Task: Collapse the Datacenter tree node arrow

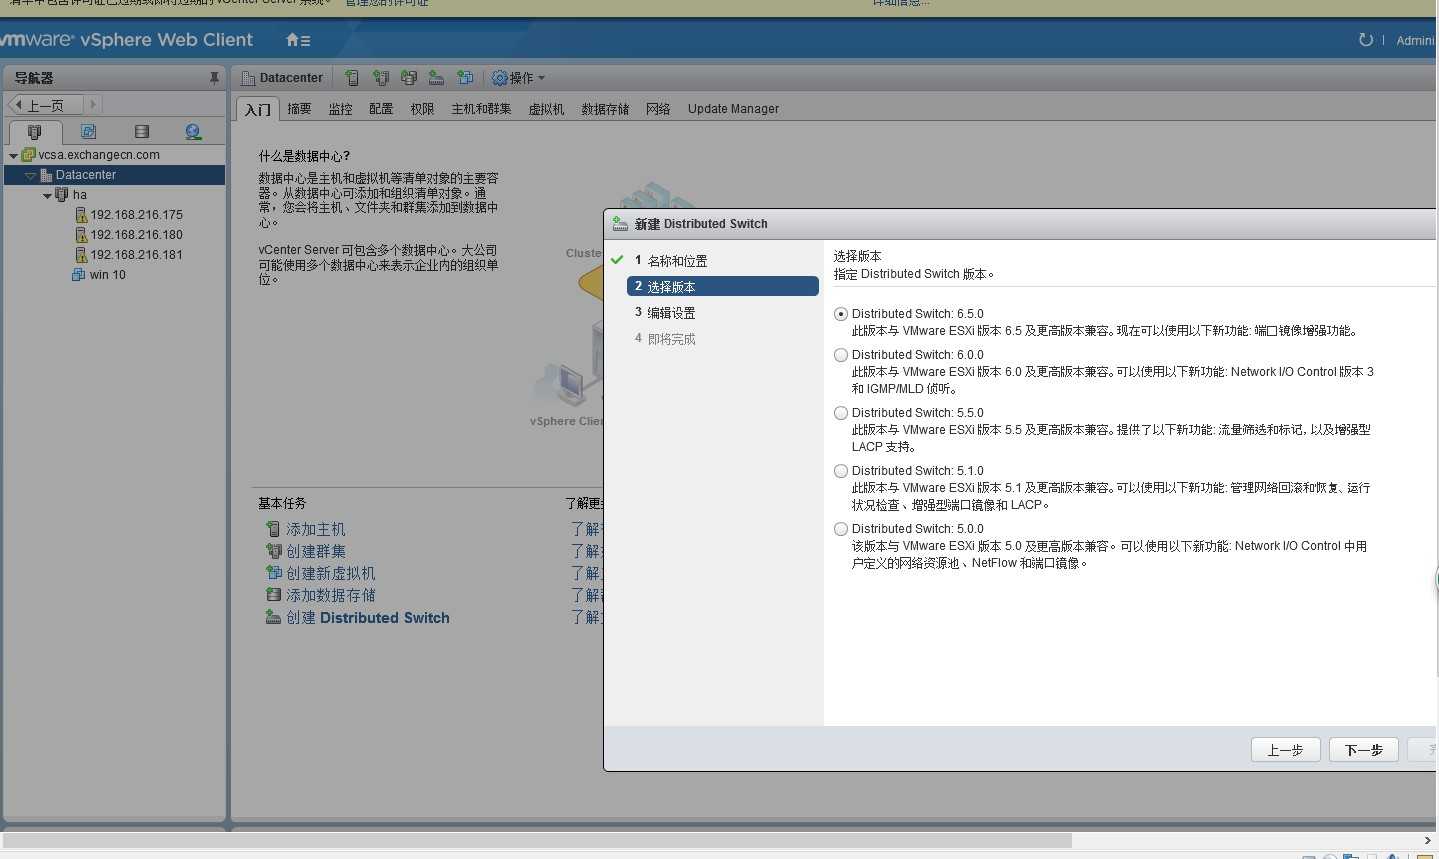Action: (30, 176)
